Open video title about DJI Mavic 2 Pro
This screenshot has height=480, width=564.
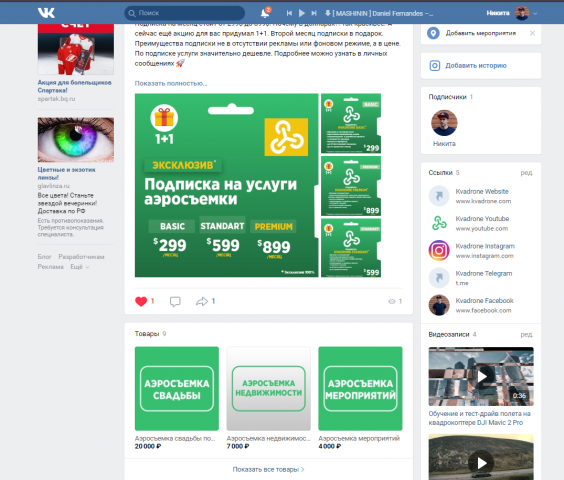pyautogui.click(x=479, y=418)
